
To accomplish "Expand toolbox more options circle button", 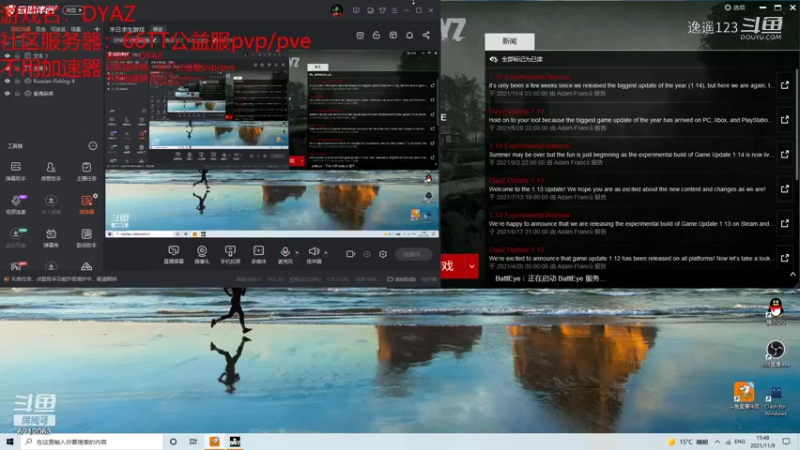I will point(92,146).
